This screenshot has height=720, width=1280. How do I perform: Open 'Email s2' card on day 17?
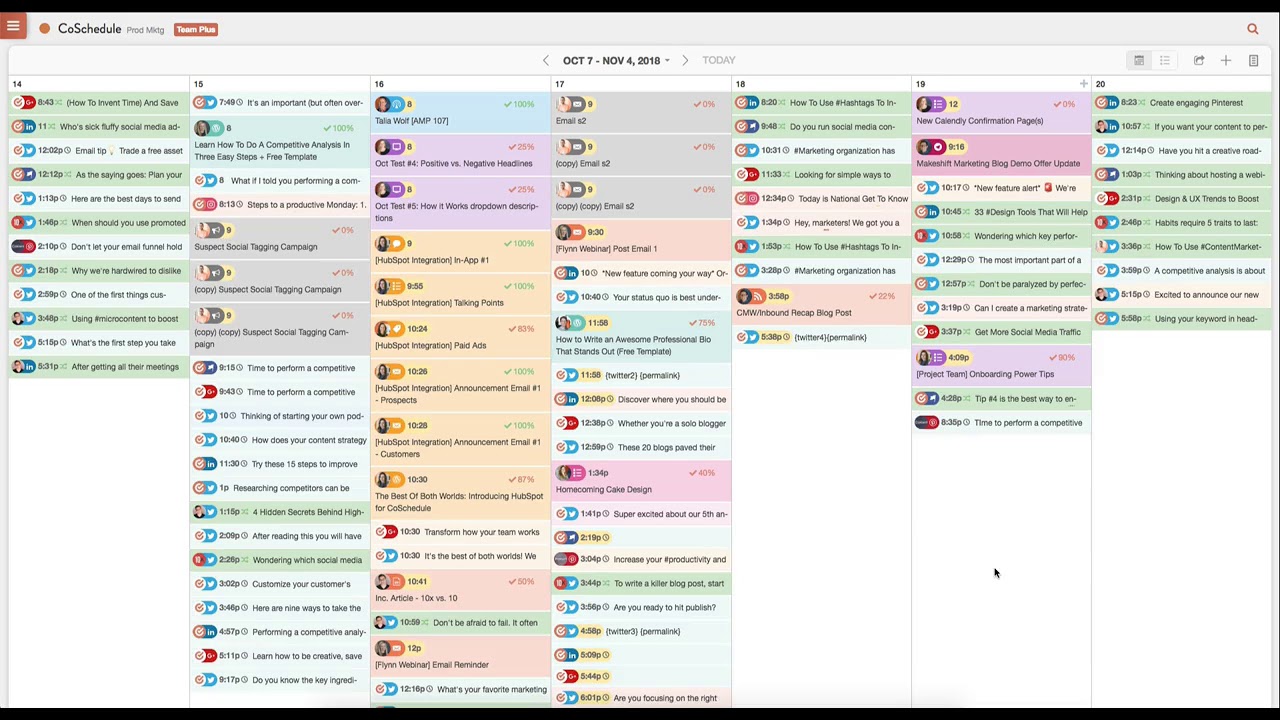pyautogui.click(x=640, y=112)
